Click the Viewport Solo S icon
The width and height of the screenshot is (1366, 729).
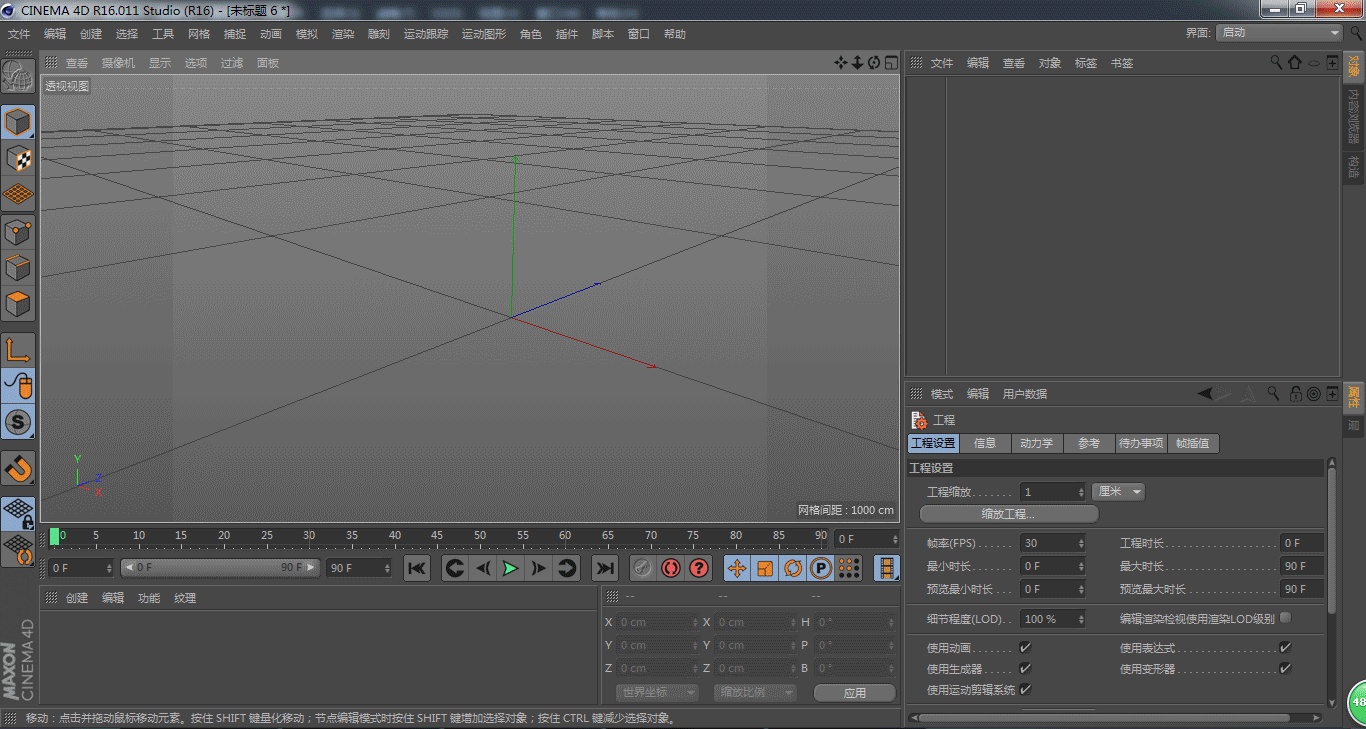coord(18,422)
